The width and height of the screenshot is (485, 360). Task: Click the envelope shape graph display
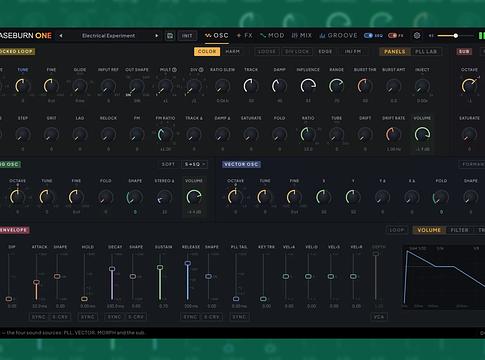tap(444, 277)
